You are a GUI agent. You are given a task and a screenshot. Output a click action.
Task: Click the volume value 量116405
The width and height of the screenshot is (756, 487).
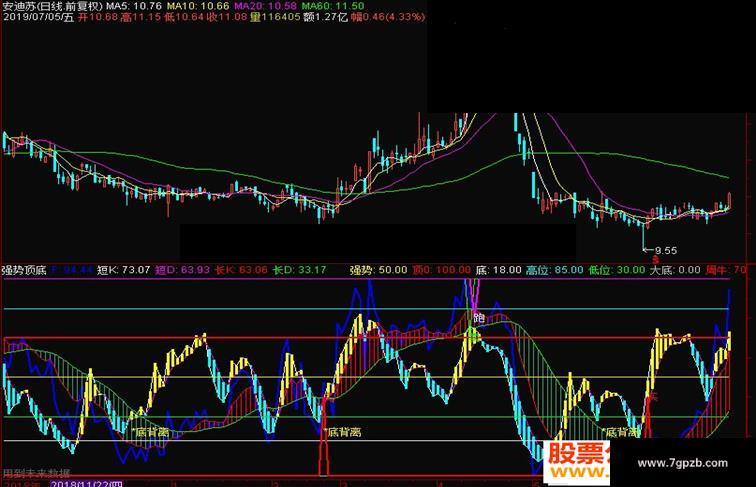click(x=275, y=17)
